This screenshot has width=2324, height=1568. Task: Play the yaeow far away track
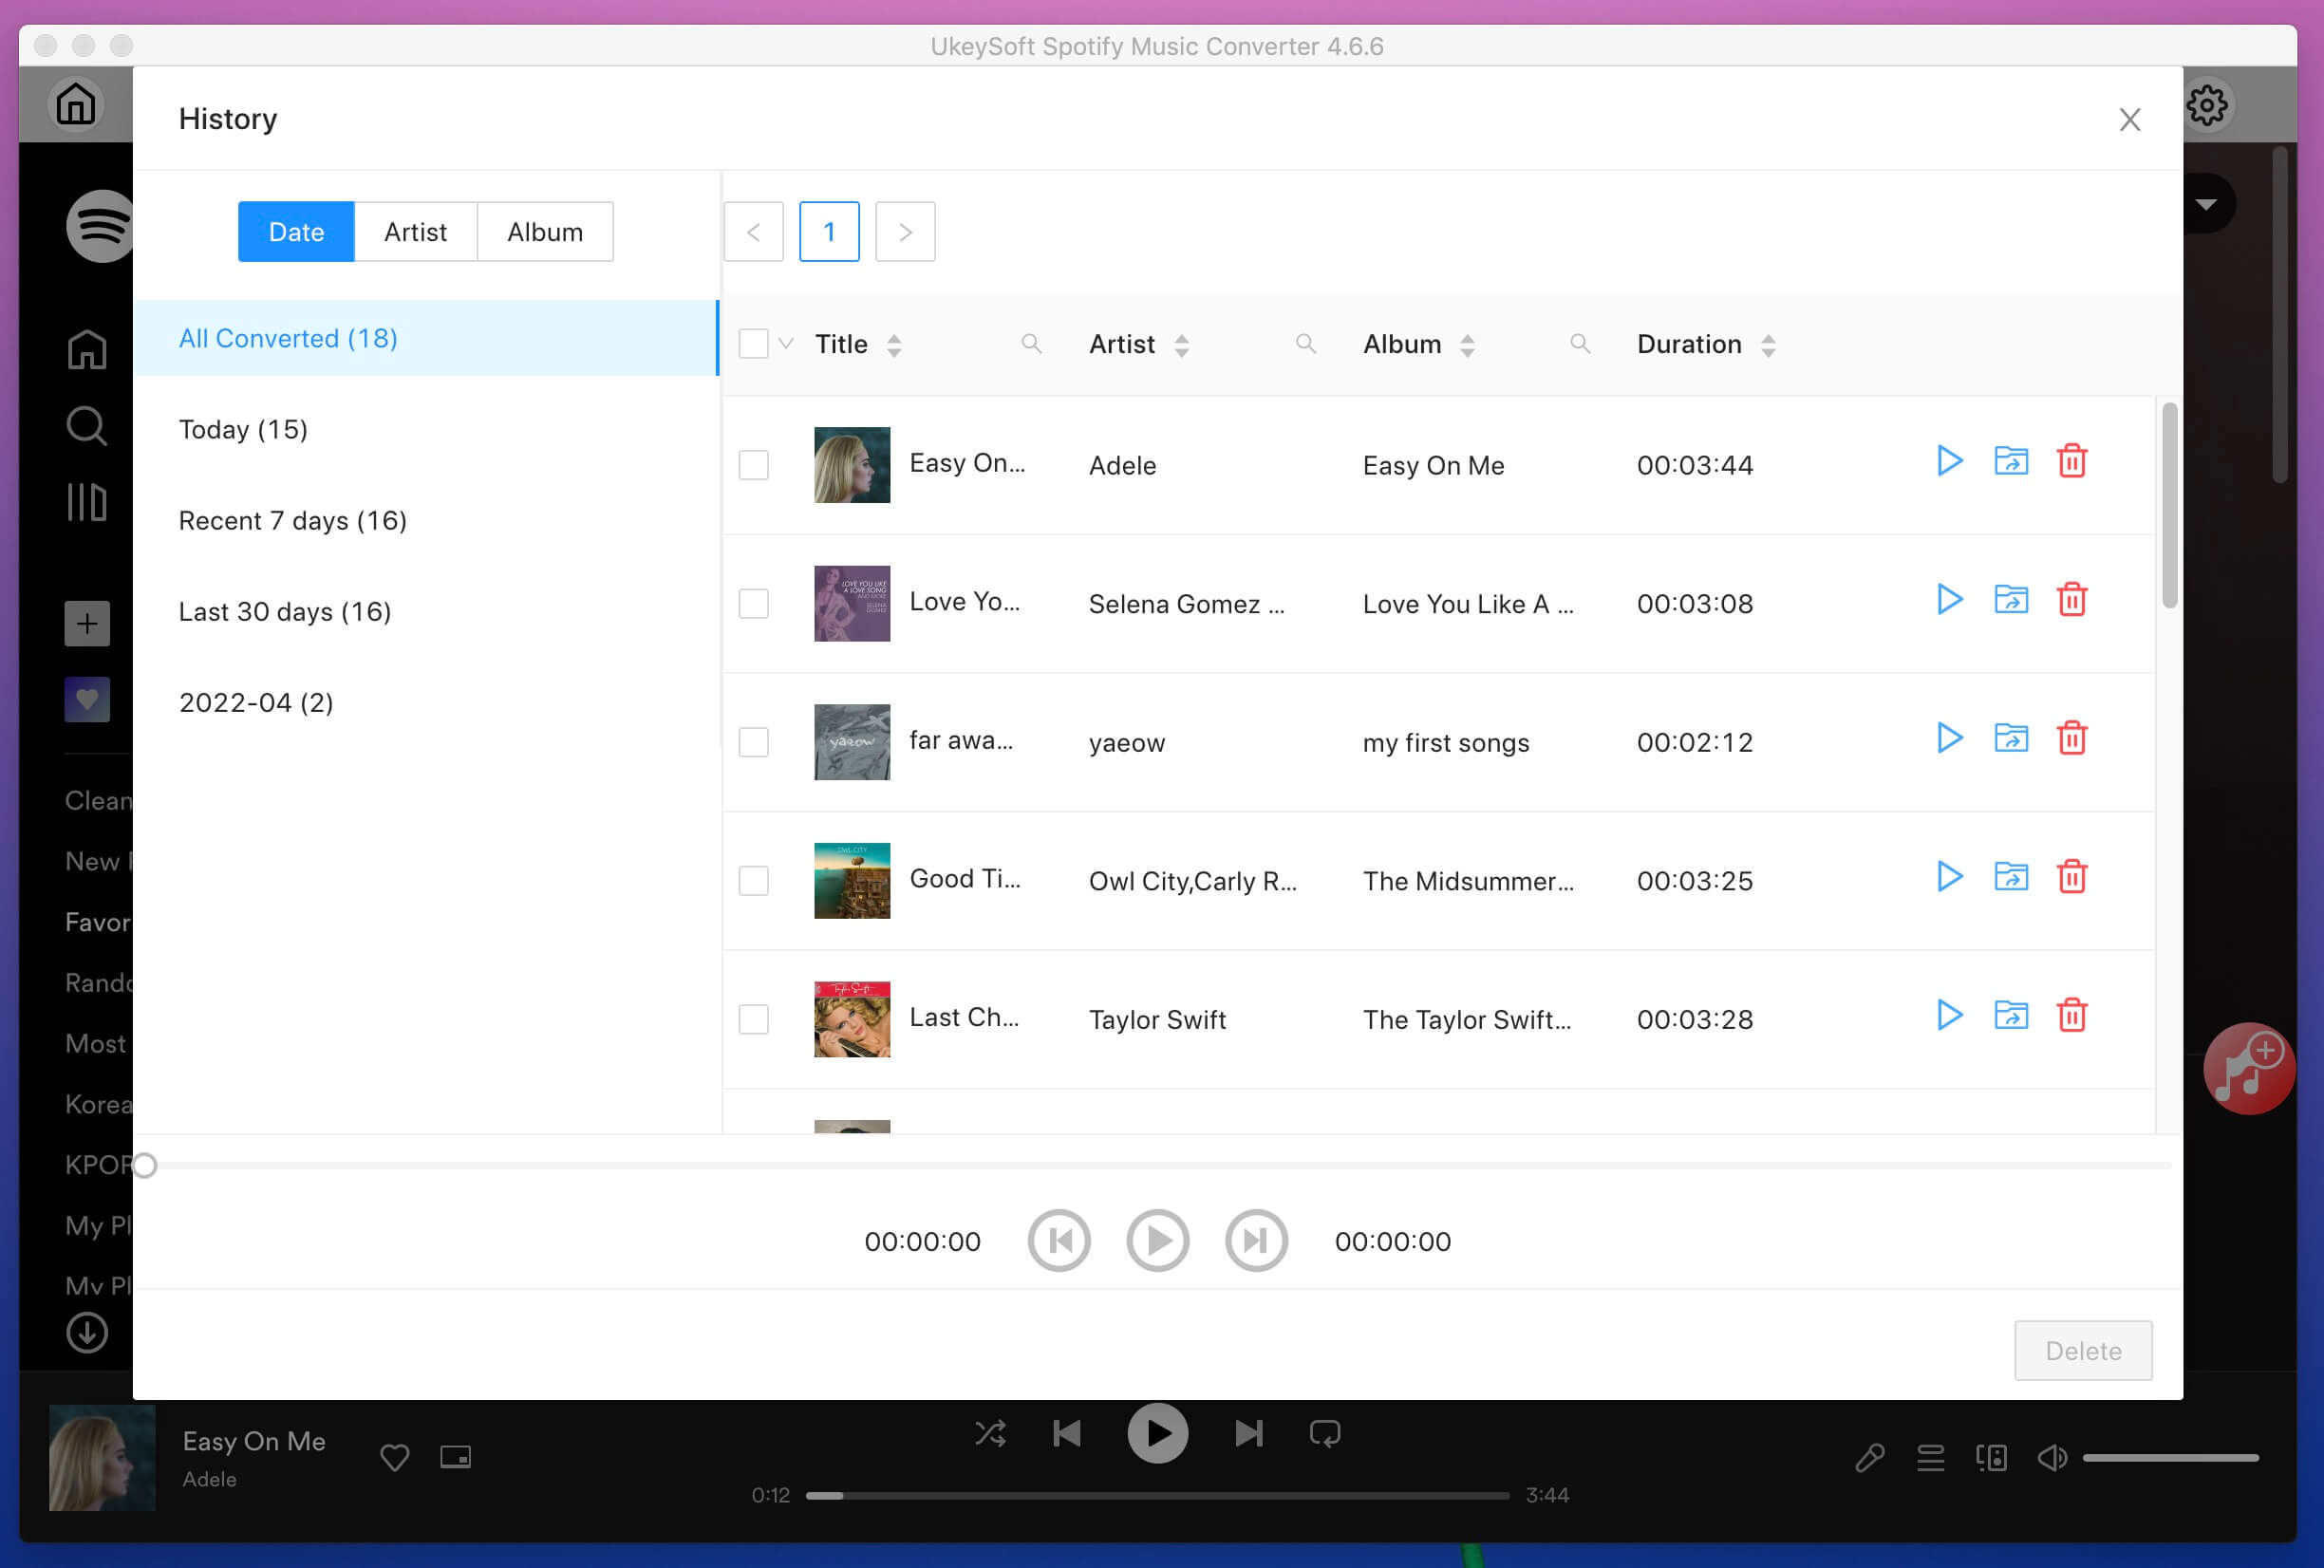[1949, 738]
